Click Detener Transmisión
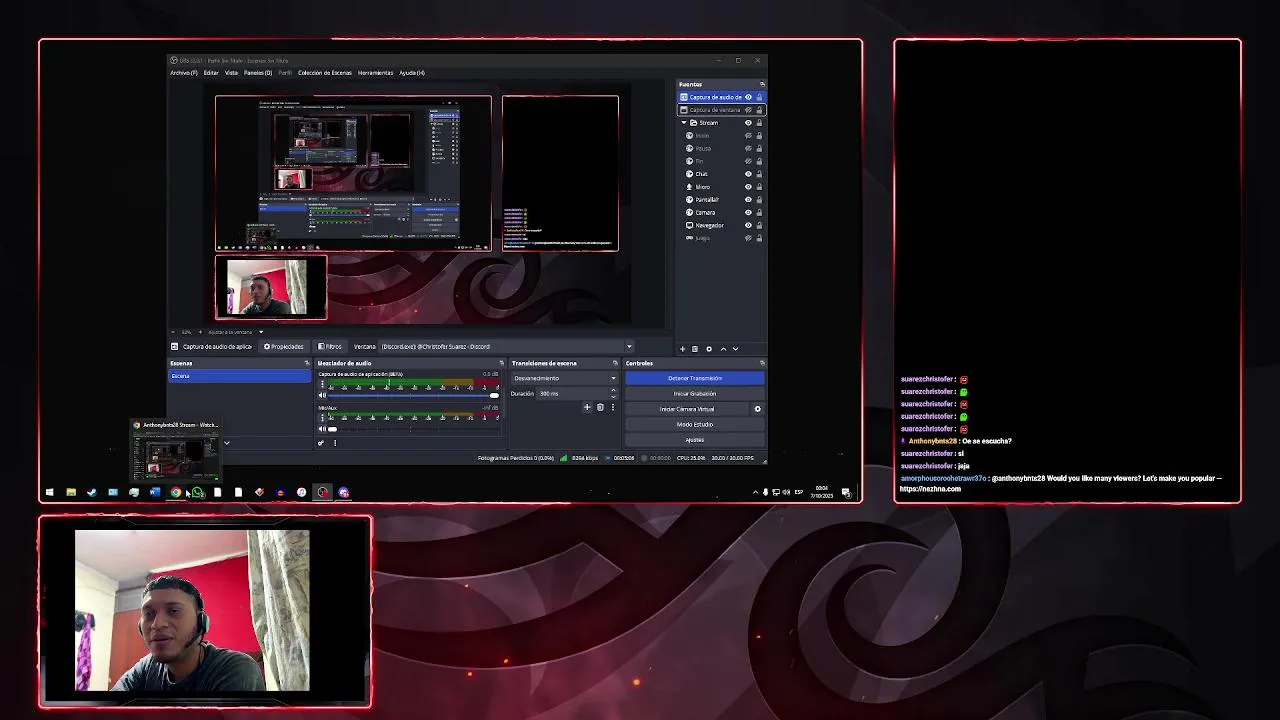The width and height of the screenshot is (1280, 720). click(x=695, y=378)
